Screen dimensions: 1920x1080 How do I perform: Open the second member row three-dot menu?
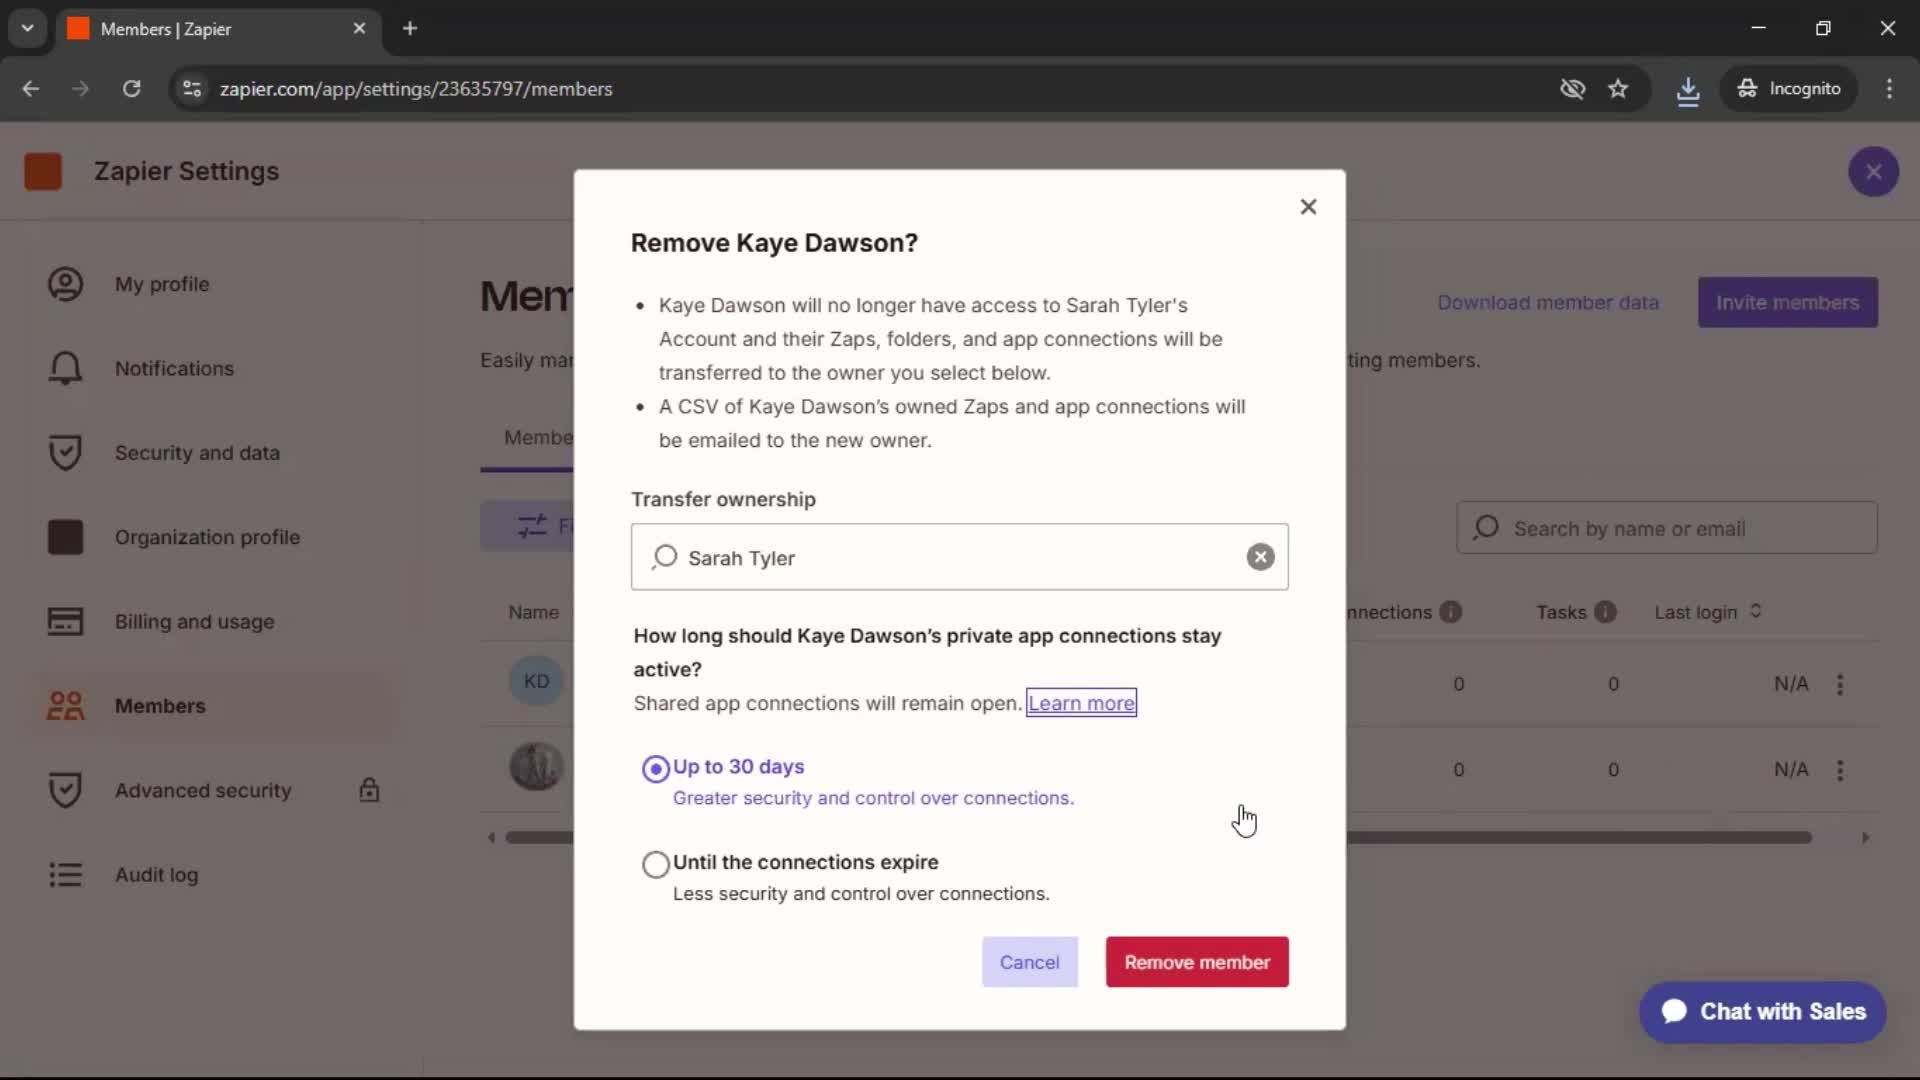pos(1840,770)
